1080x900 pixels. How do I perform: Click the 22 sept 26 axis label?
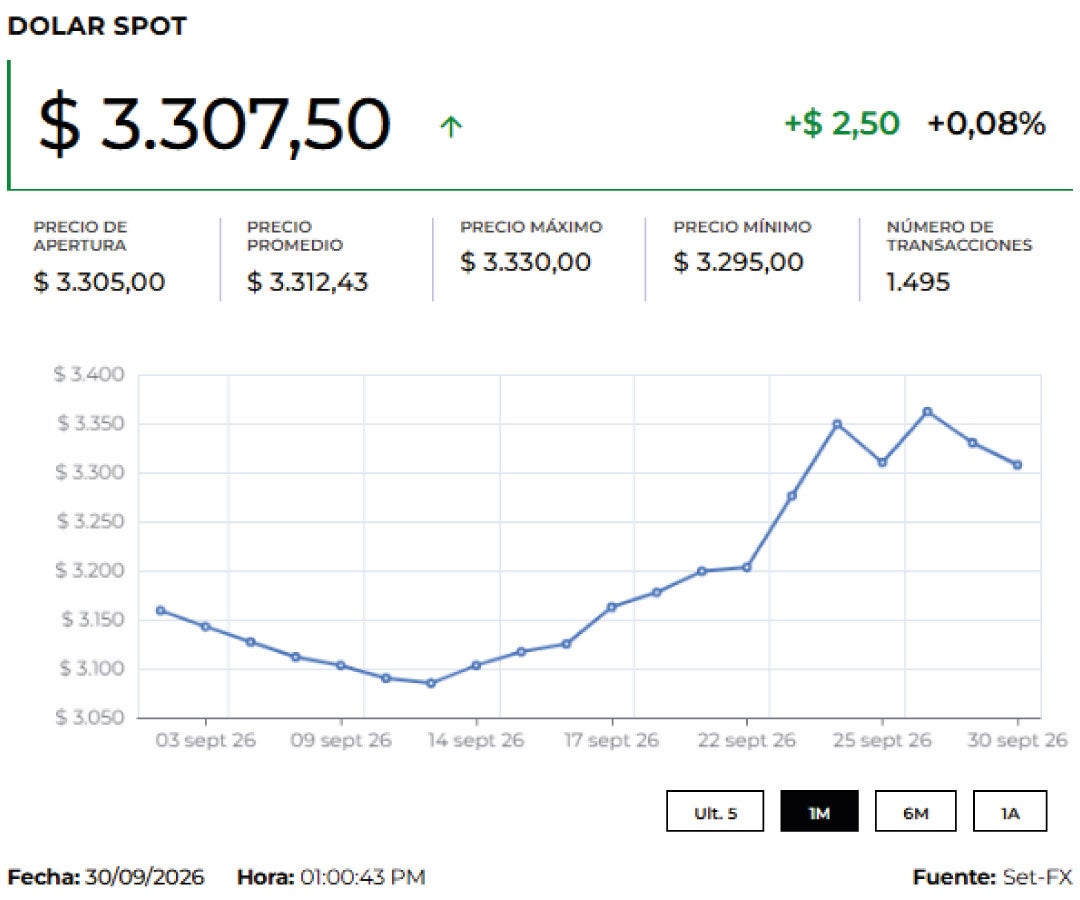(747, 740)
